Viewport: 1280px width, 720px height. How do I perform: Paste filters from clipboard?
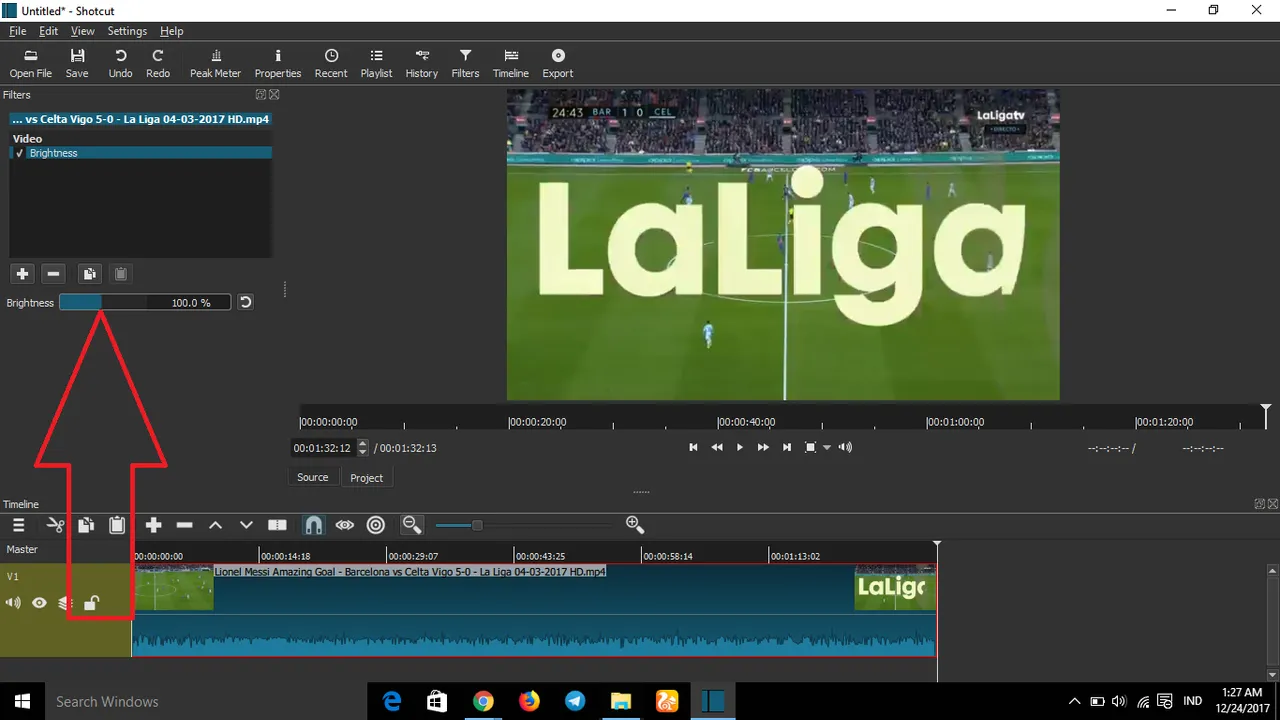[x=120, y=274]
